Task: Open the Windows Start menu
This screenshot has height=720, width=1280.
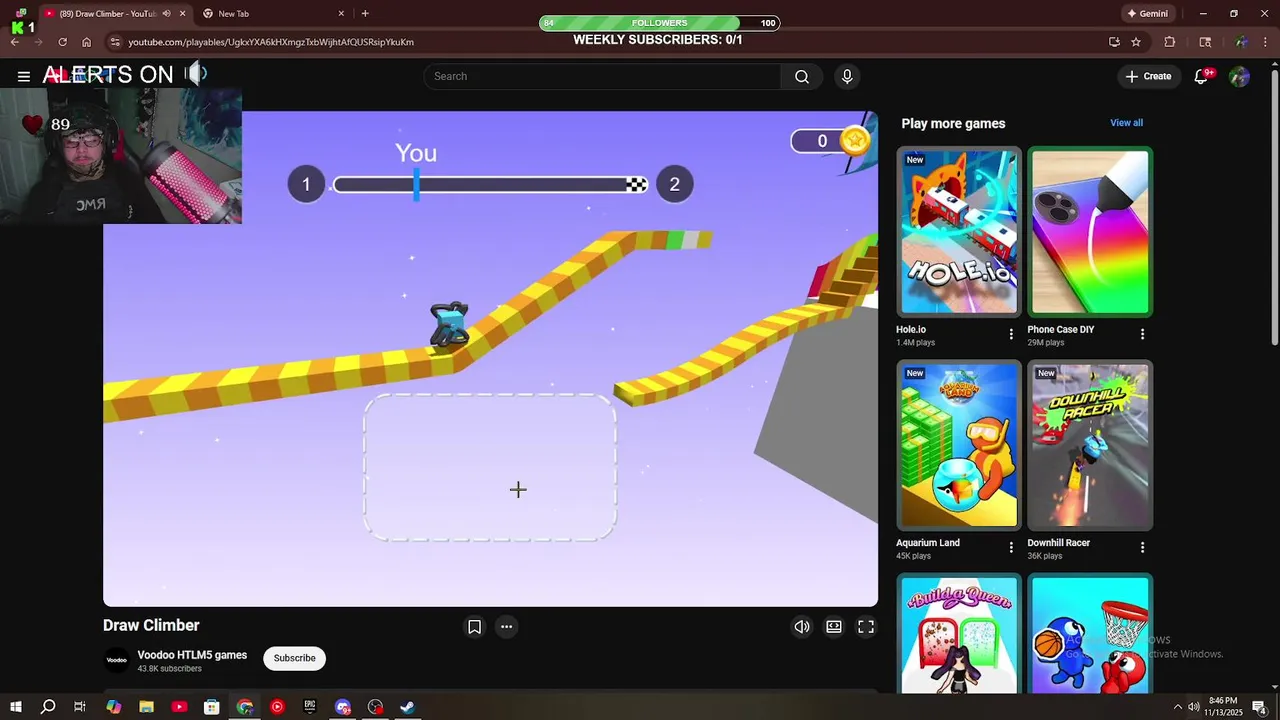Action: click(x=15, y=707)
